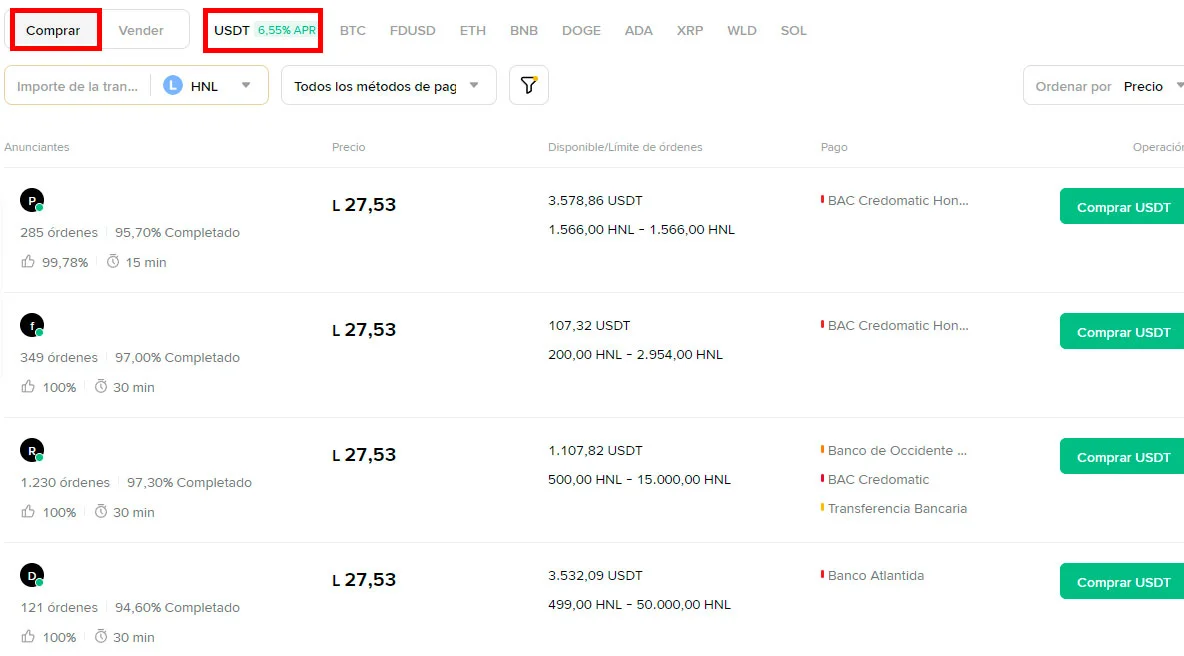Open advertiser P avatar
This screenshot has height=656, width=1184.
(x=32, y=200)
